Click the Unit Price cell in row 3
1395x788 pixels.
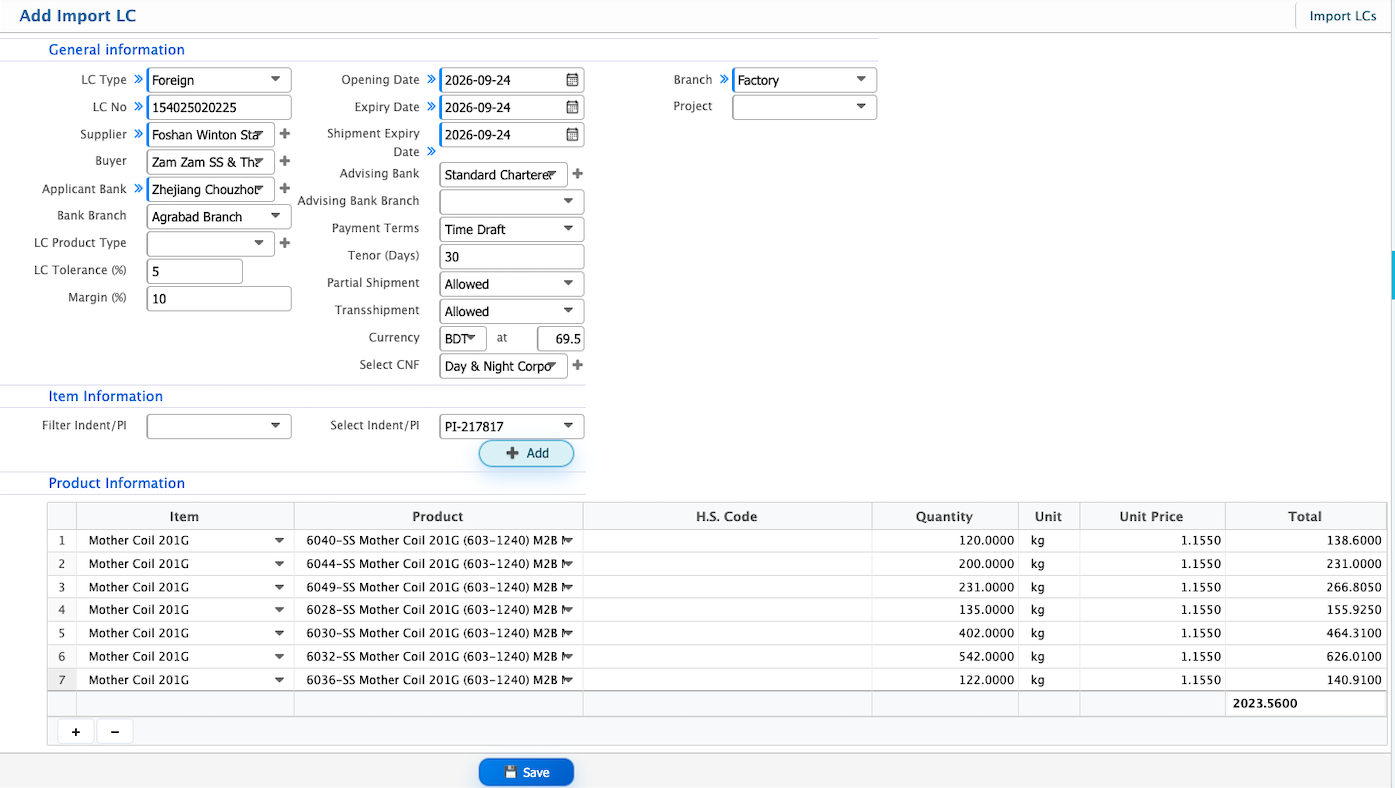coord(1153,587)
